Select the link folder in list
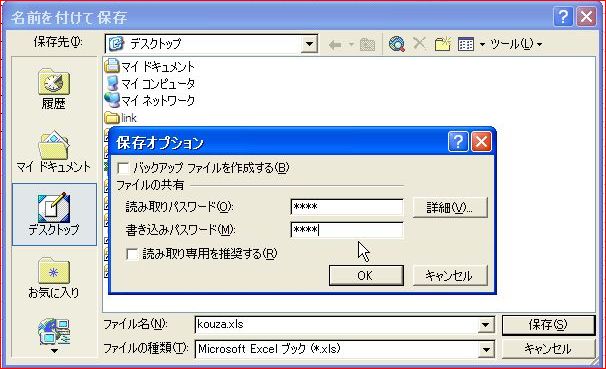Image resolution: width=606 pixels, height=369 pixels. click(x=121, y=118)
